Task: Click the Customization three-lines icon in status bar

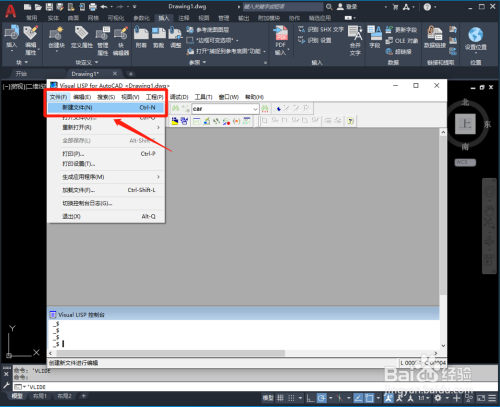Action: [x=492, y=398]
